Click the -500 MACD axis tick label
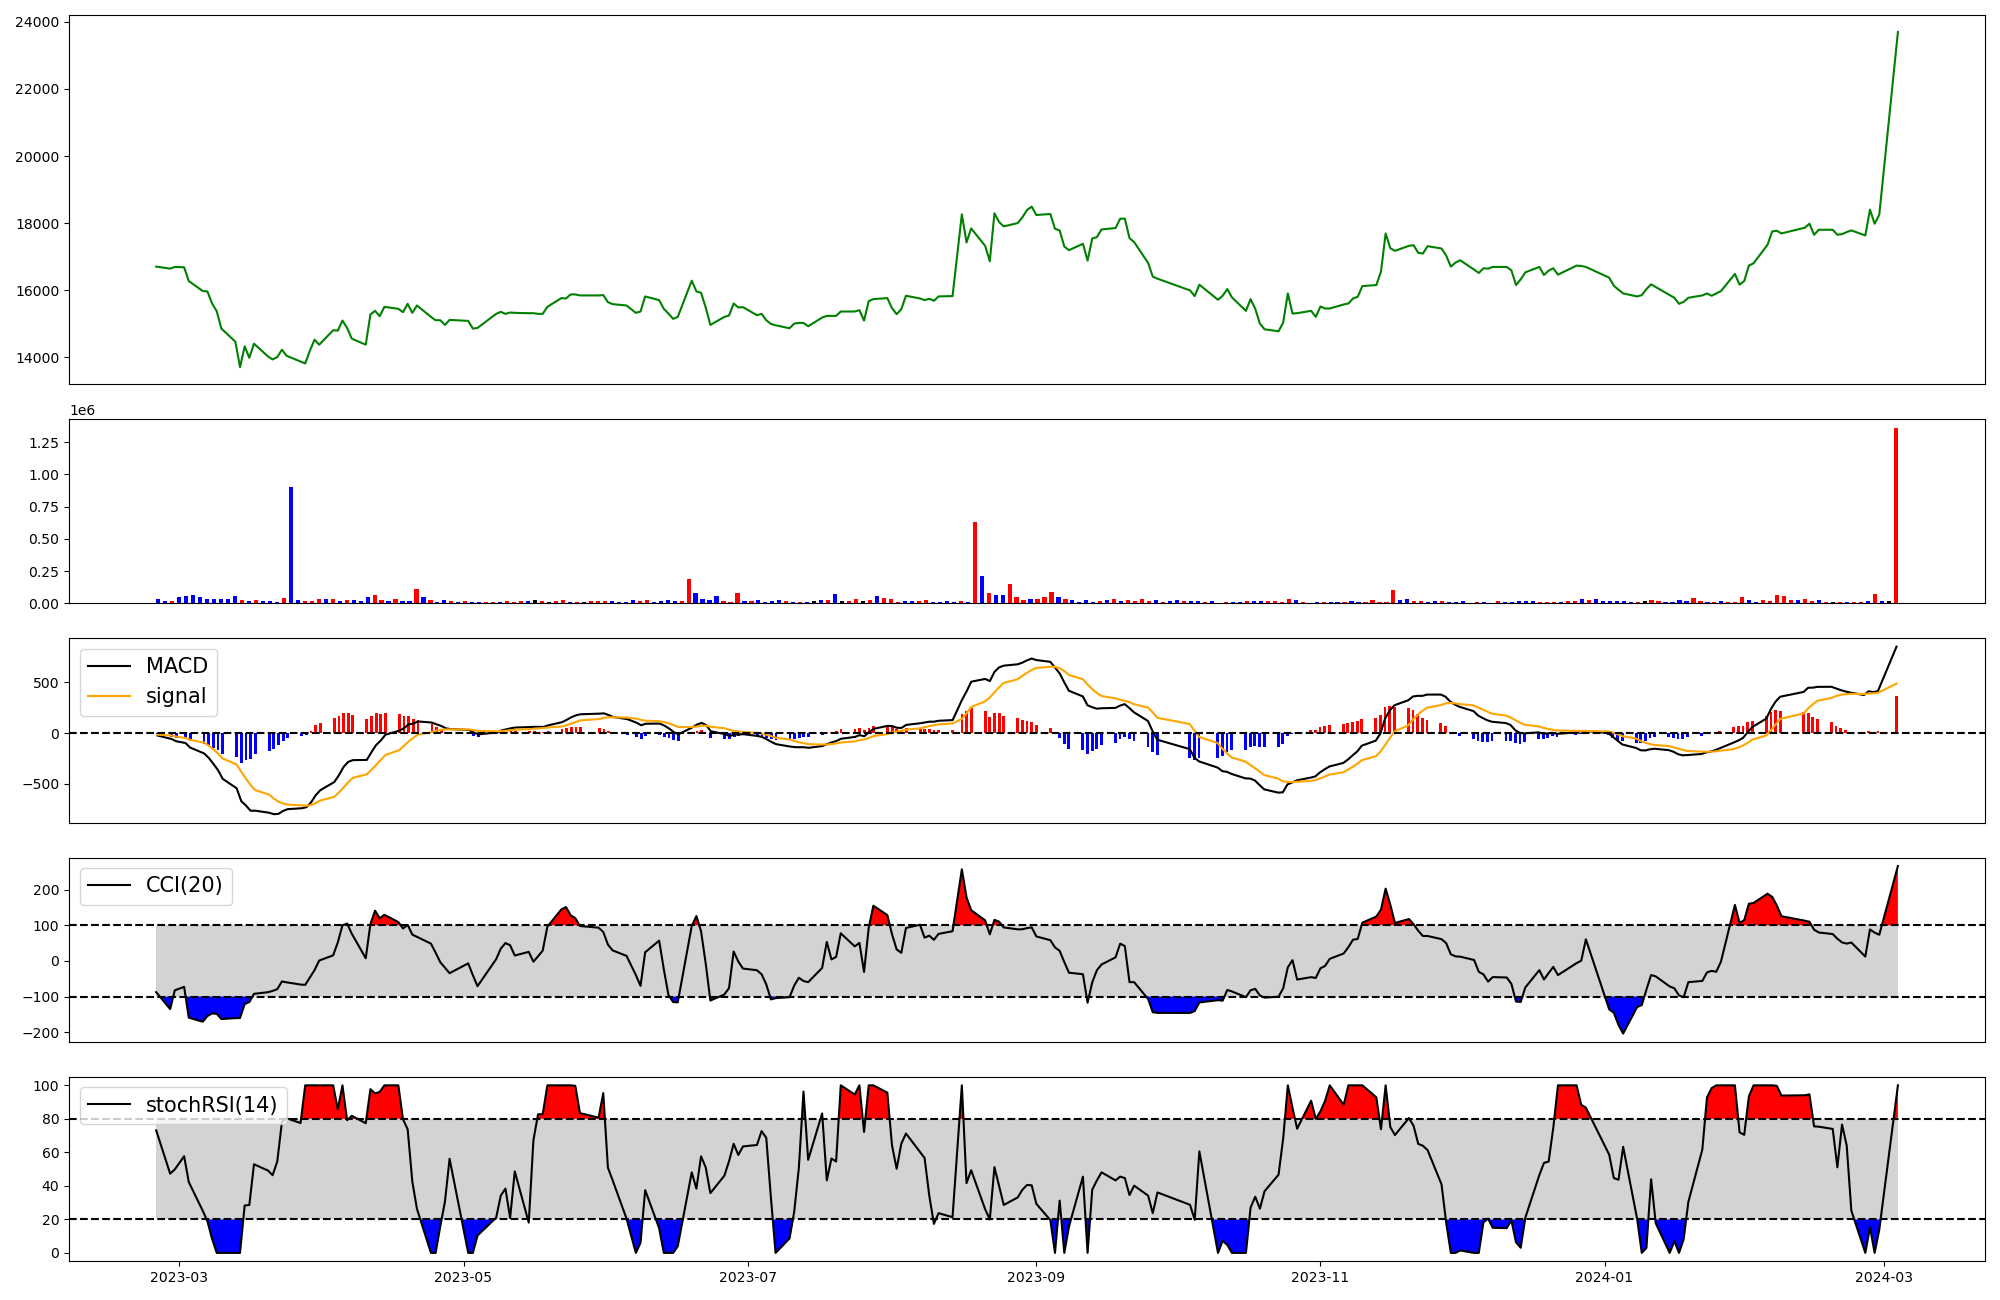 coord(40,784)
